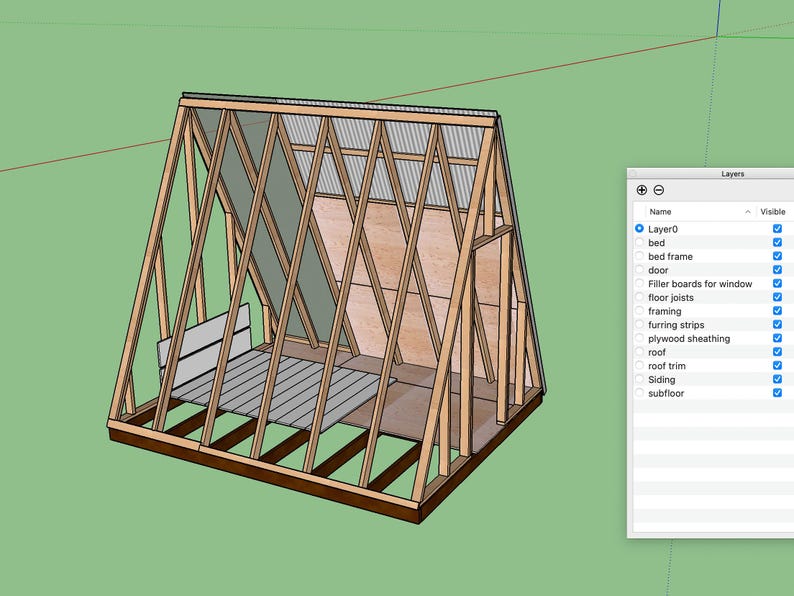Select the door layer name
Image resolution: width=794 pixels, height=596 pixels.
pyautogui.click(x=658, y=270)
